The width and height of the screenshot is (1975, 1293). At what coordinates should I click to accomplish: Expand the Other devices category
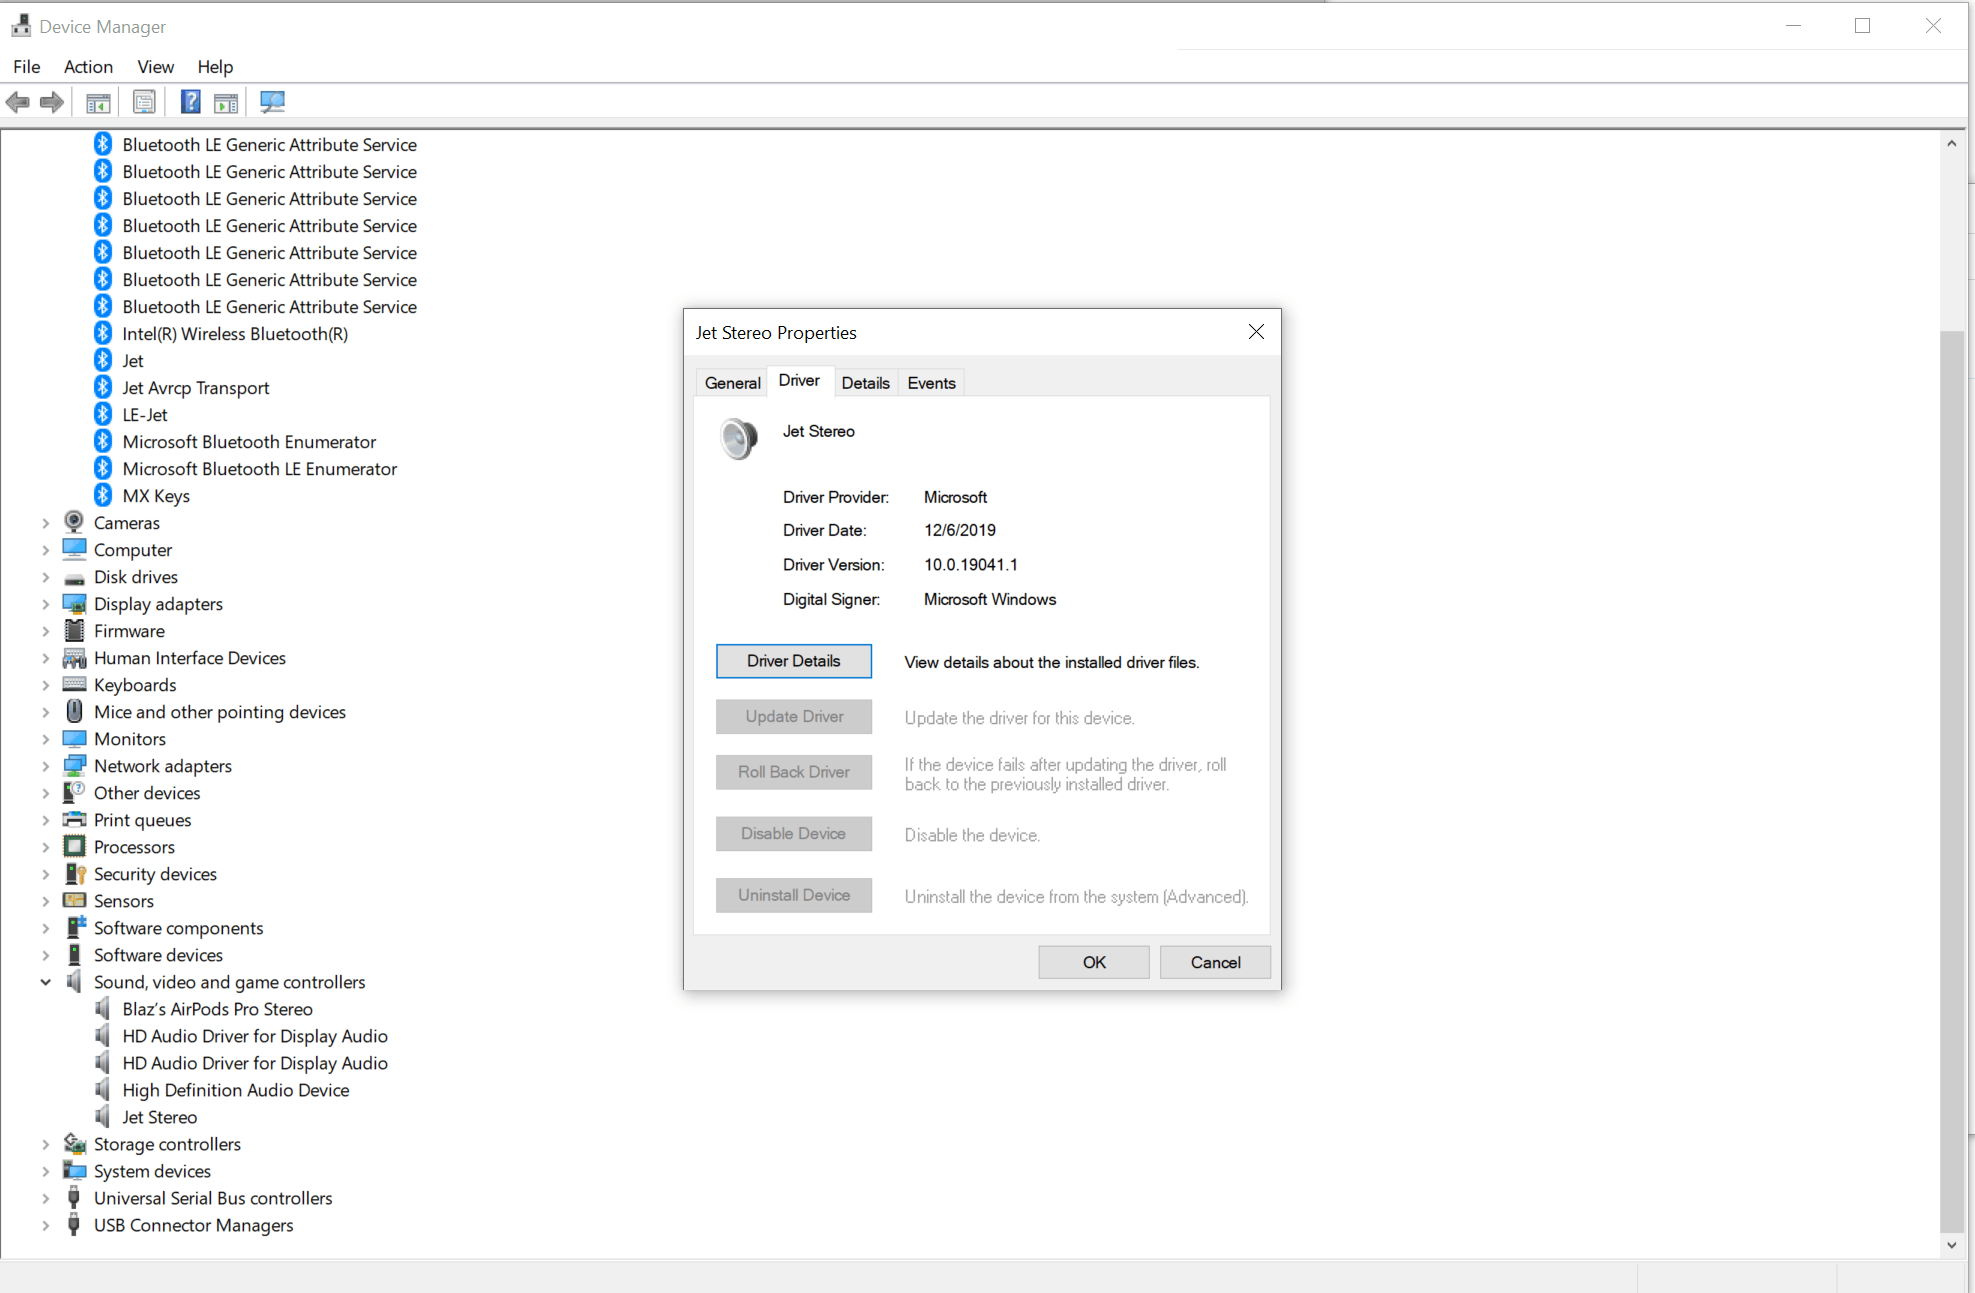[46, 793]
